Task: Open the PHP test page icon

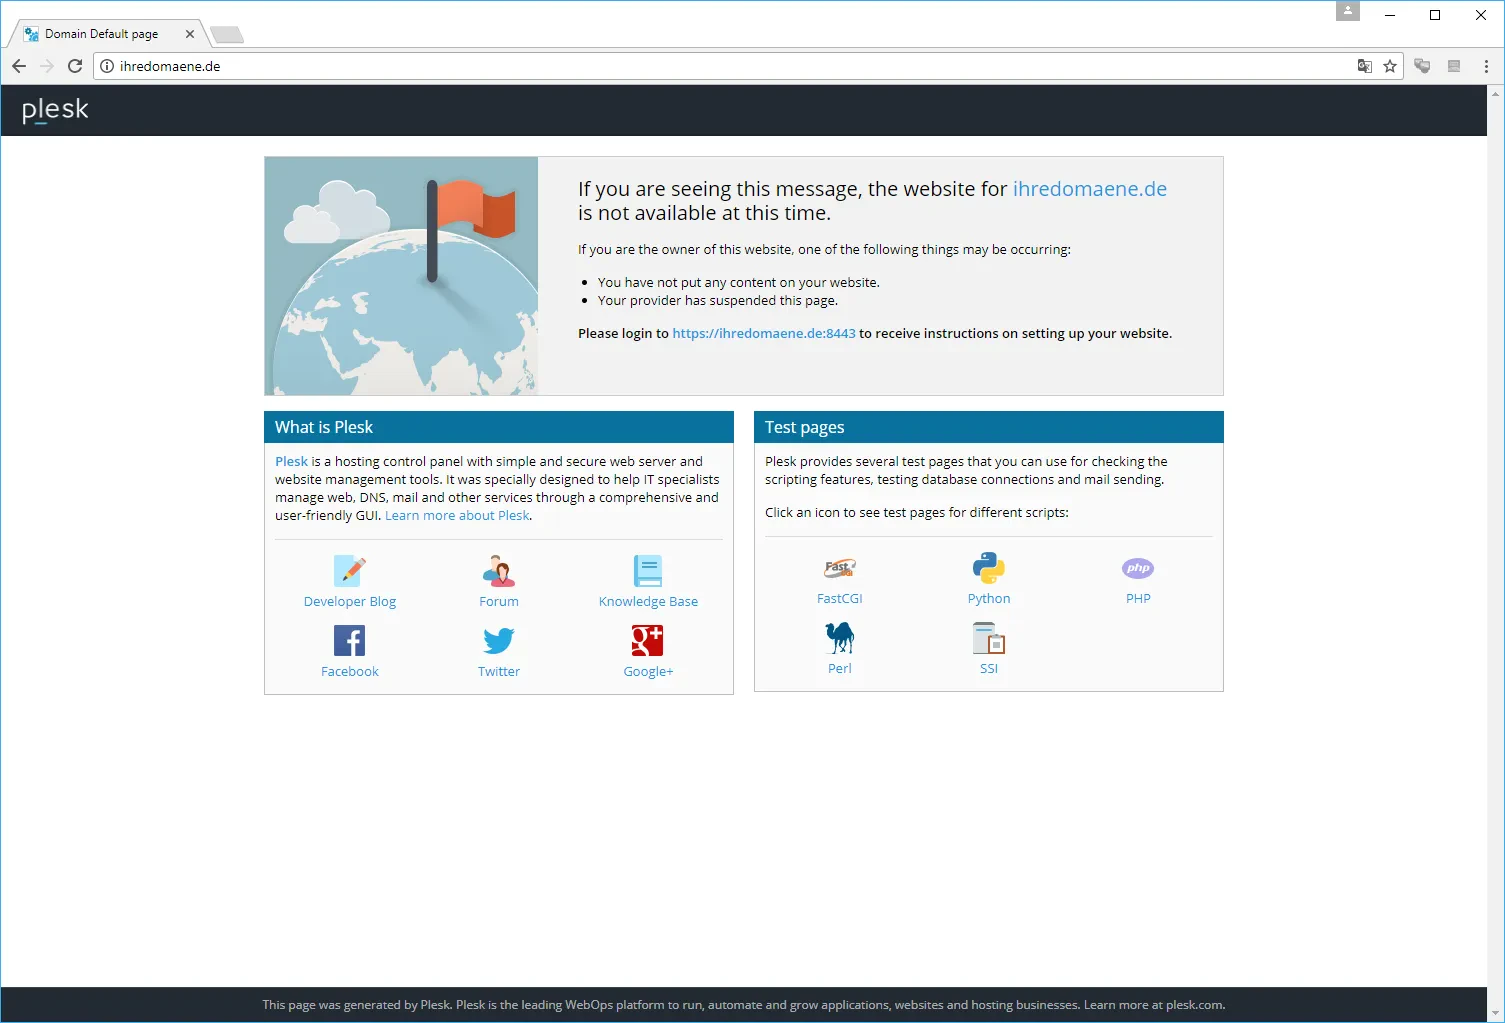Action: [1138, 568]
